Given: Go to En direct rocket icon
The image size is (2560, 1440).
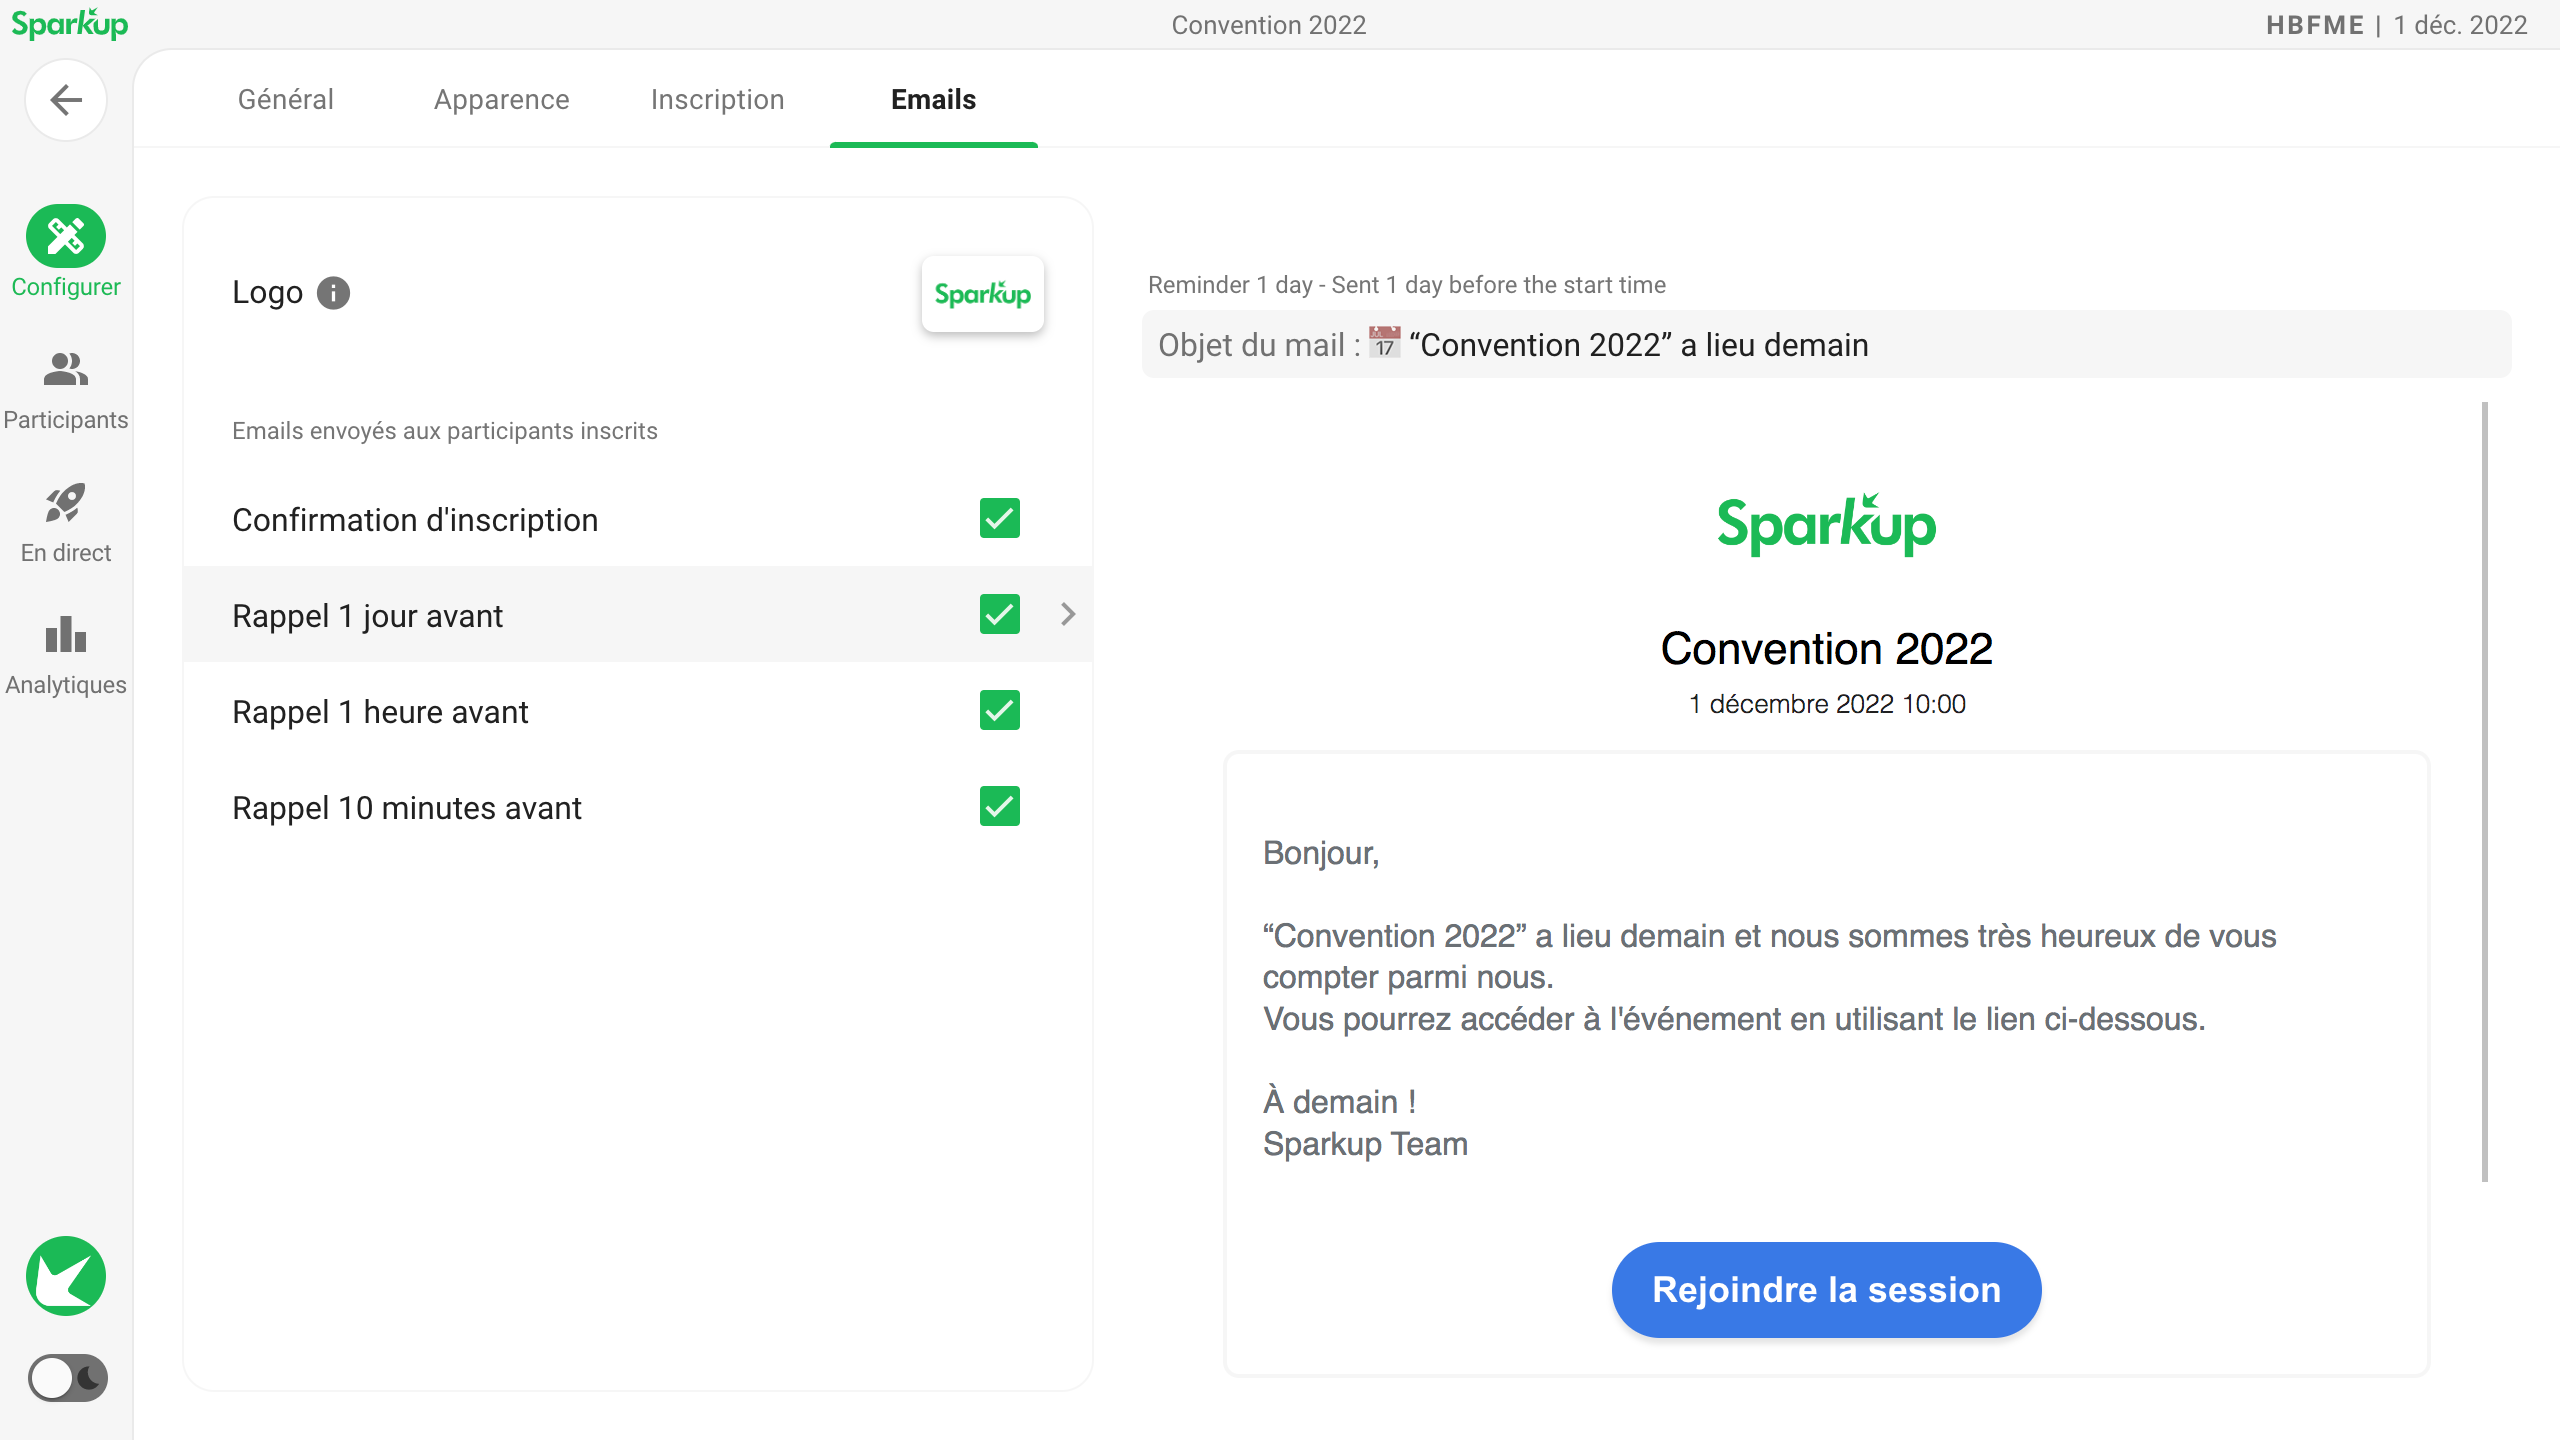Looking at the screenshot, I should click(x=66, y=503).
